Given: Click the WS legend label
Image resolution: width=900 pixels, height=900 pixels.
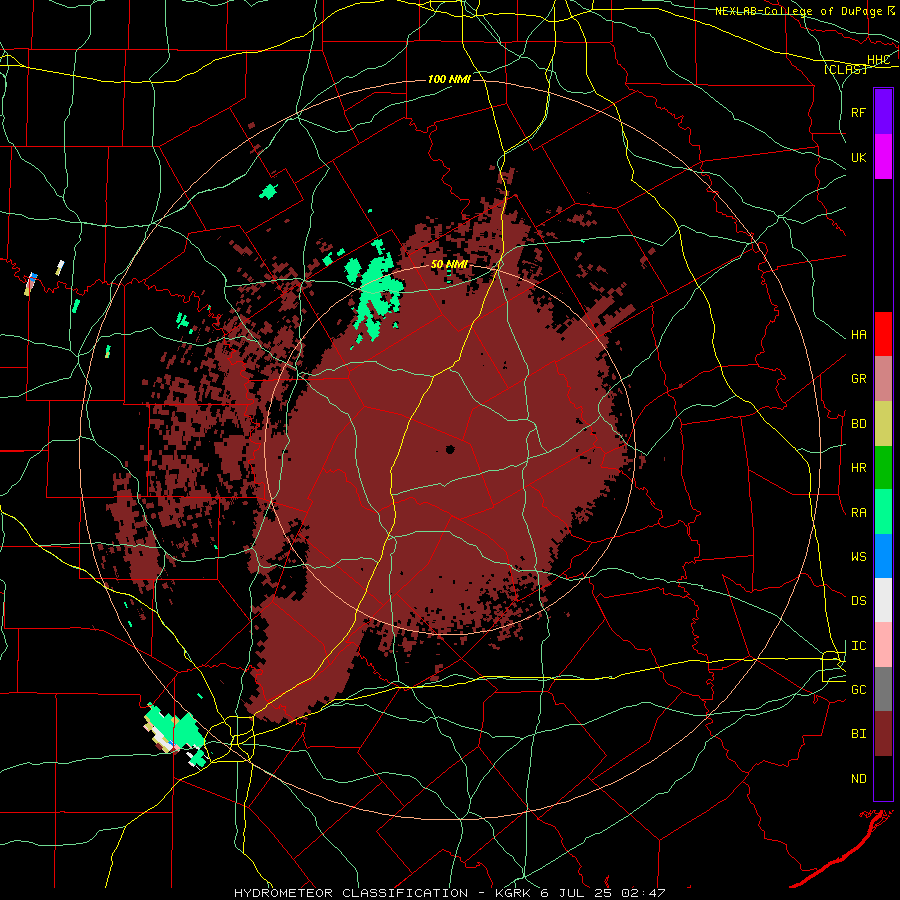Looking at the screenshot, I should pyautogui.click(x=858, y=556).
